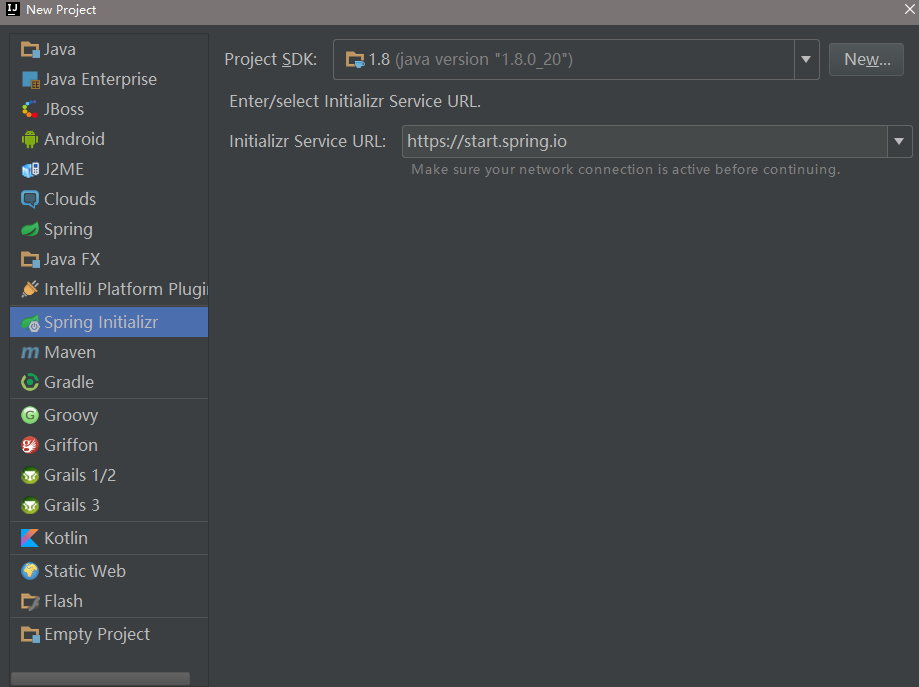
Task: Select the "Clouds" list entry text
Action: click(x=70, y=199)
